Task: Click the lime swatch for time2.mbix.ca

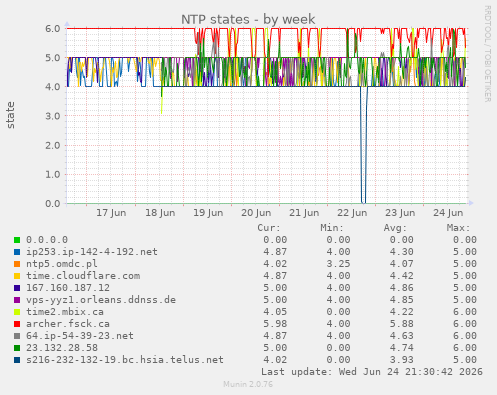Action: click(x=17, y=312)
